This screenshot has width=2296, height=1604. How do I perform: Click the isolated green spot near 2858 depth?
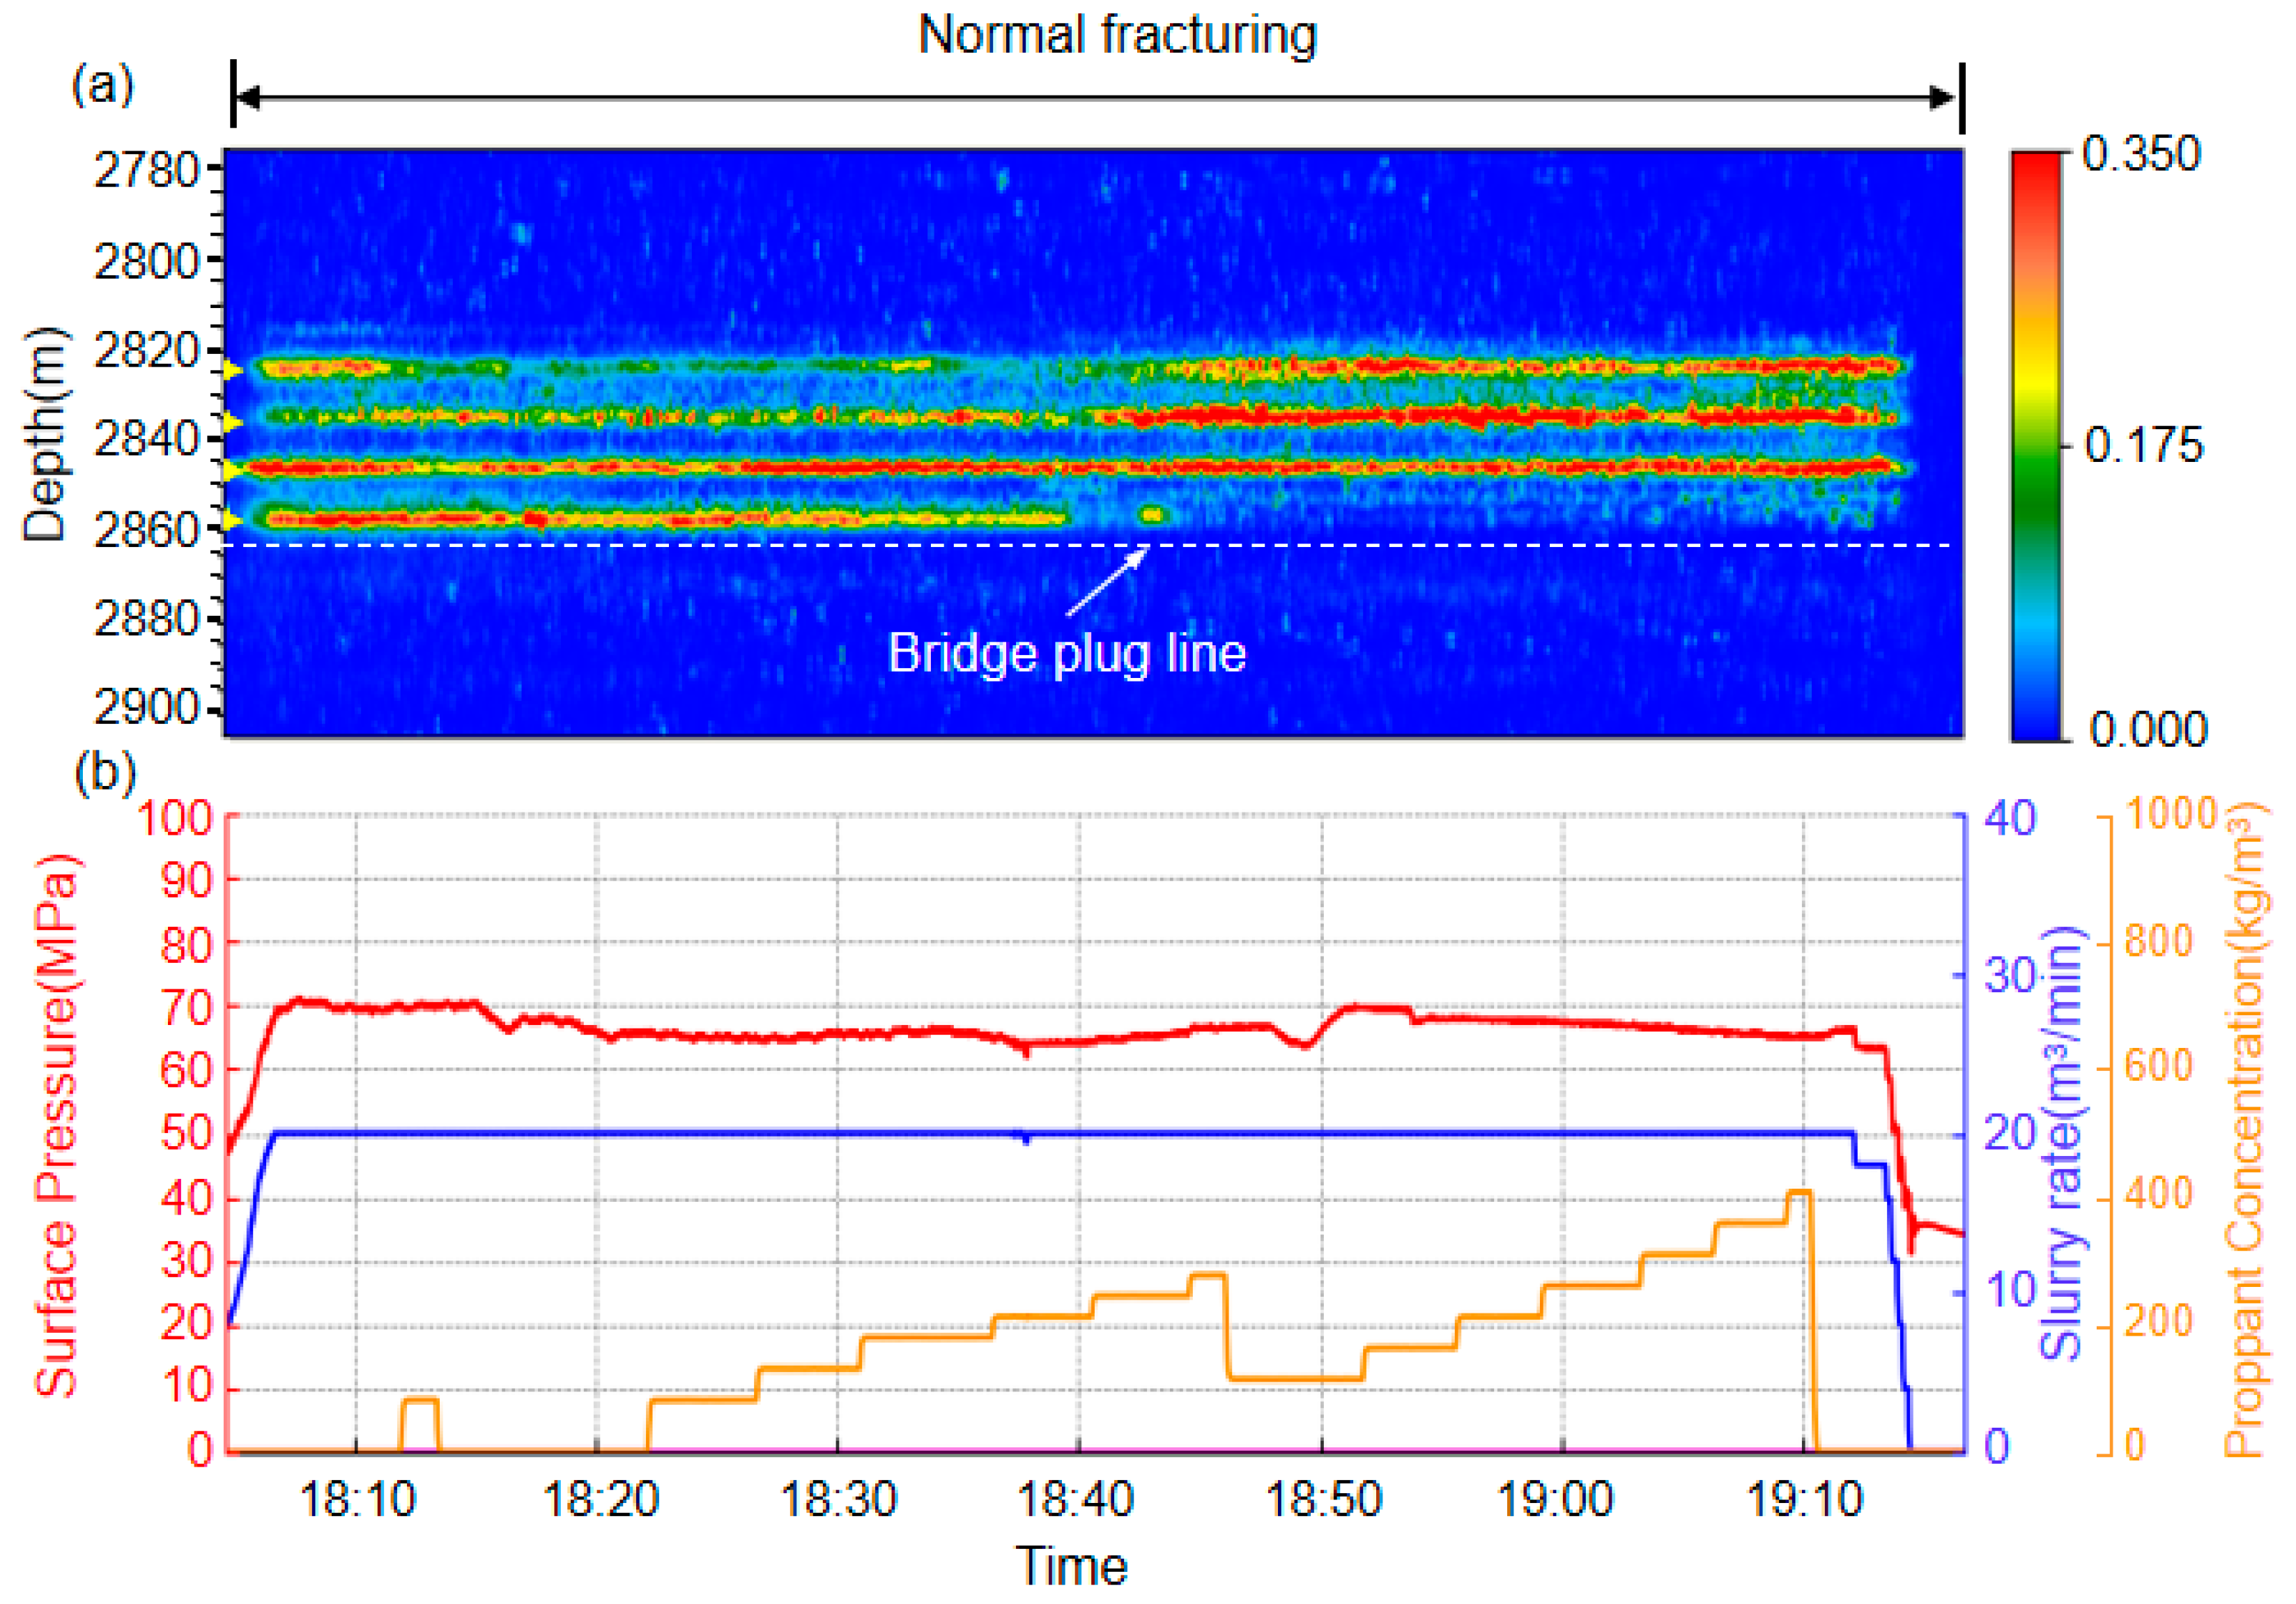[1152, 515]
